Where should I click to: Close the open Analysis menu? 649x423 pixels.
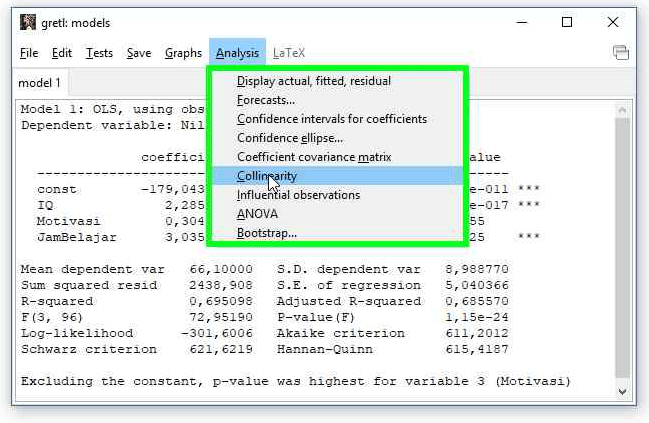(x=237, y=53)
